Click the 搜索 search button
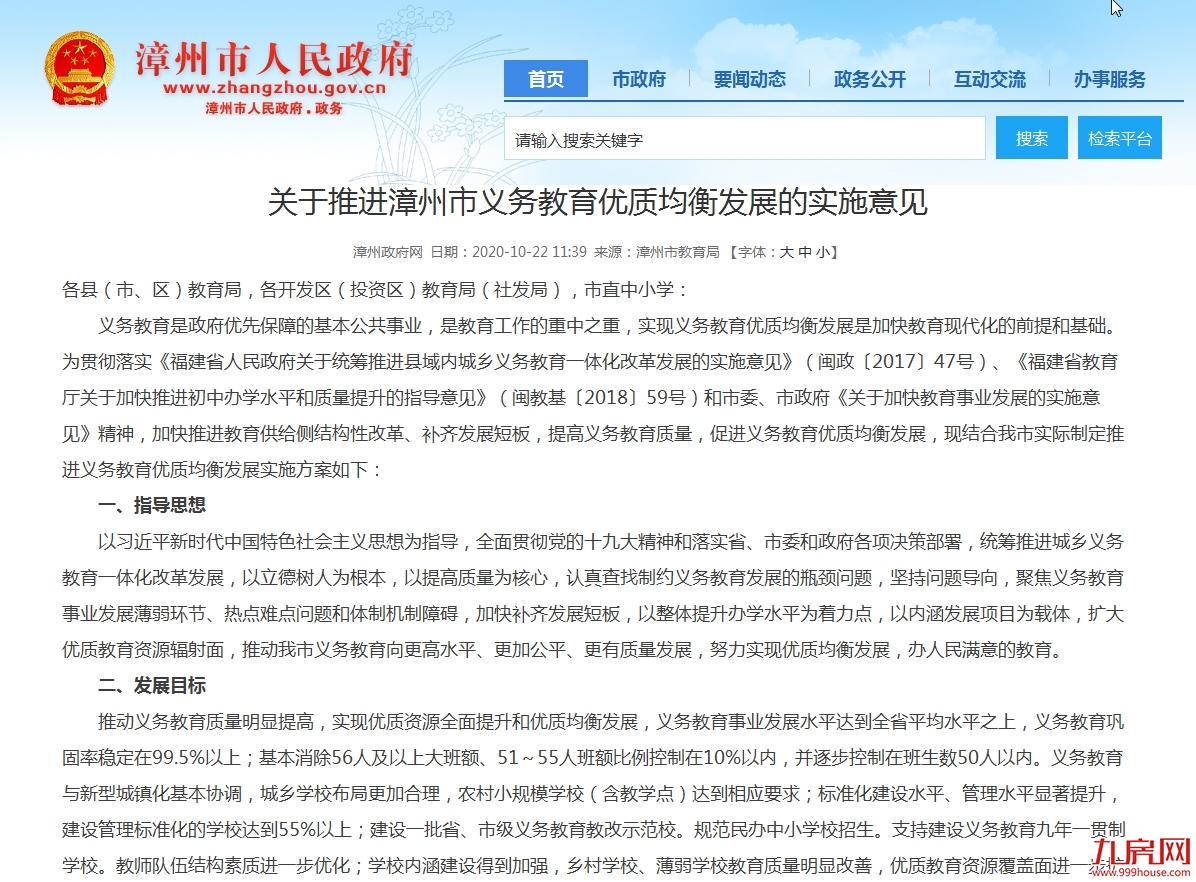Screen dimensions: 1196x882 (x=1031, y=138)
